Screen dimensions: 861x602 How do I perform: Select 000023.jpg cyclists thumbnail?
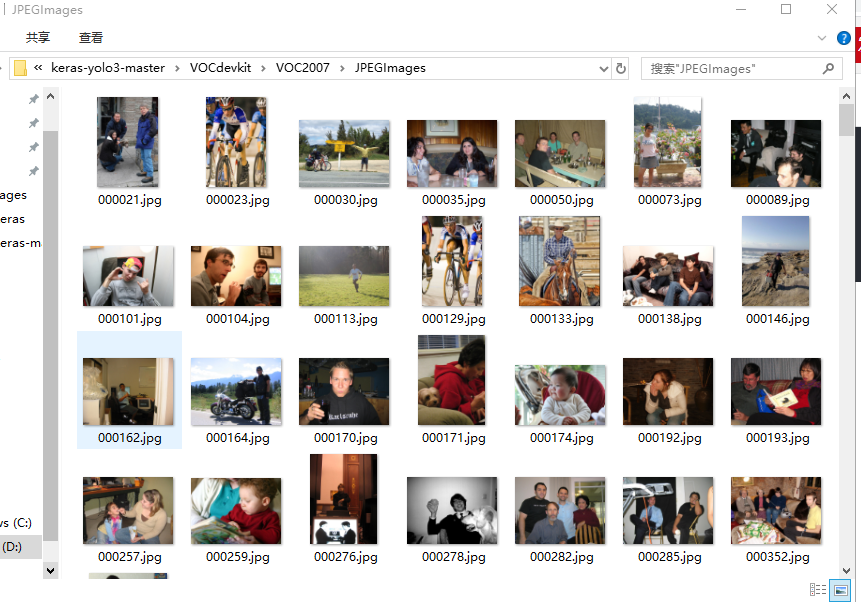click(x=237, y=142)
